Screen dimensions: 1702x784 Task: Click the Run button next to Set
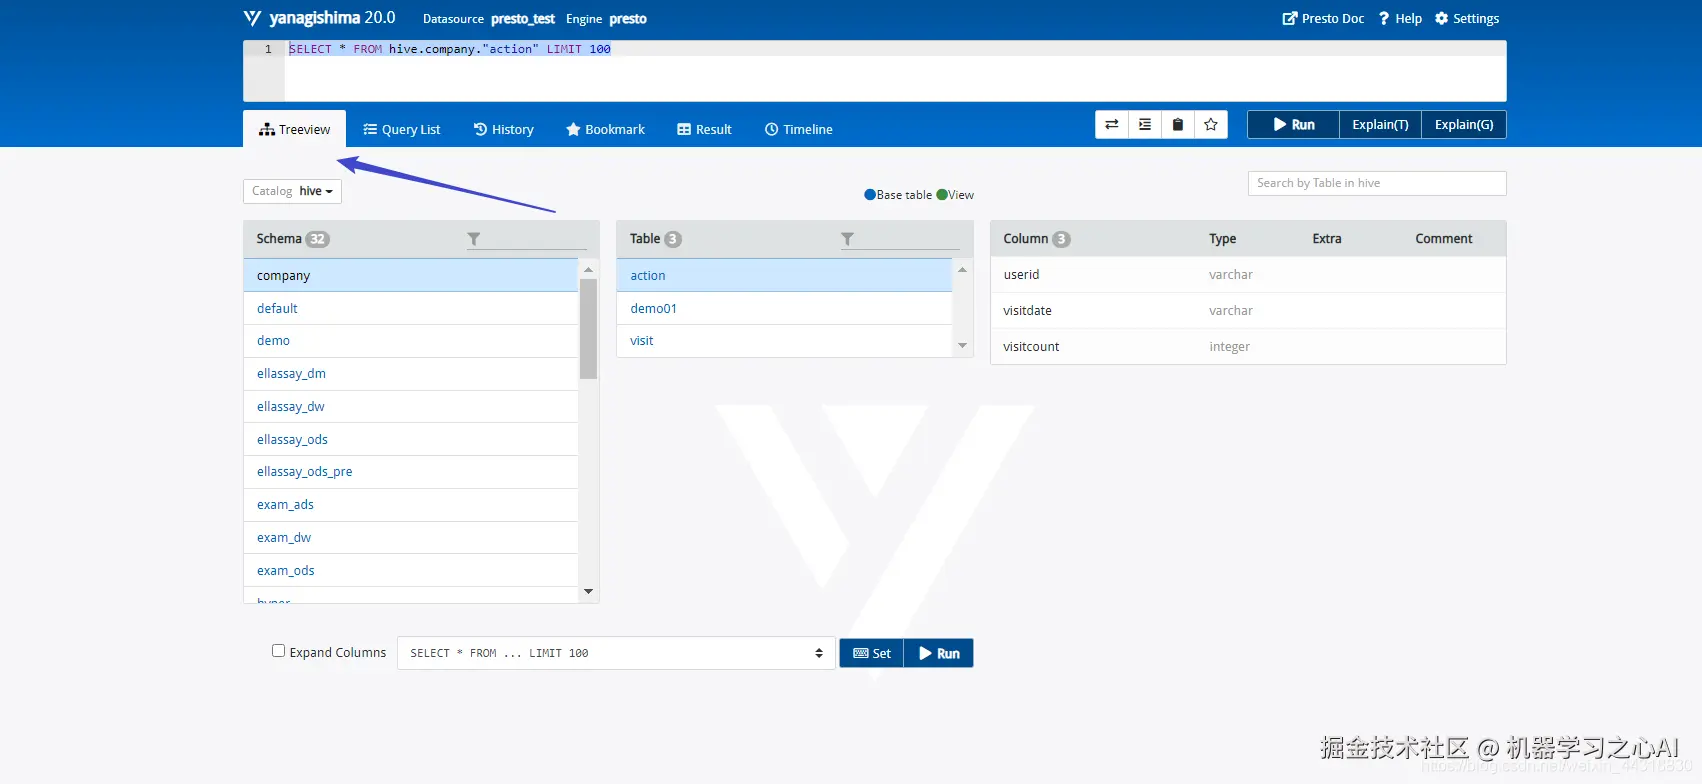tap(939, 653)
